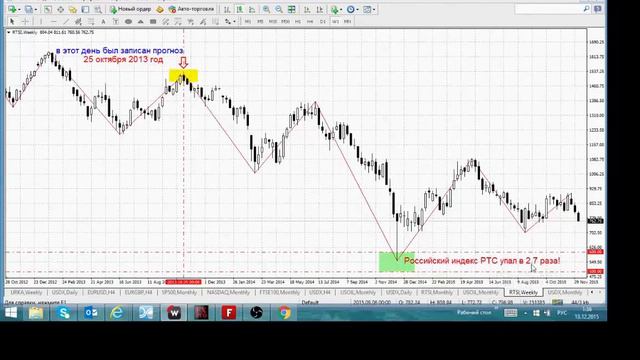640x360 pixels.
Task: Open Skype from the taskbar
Action: point(64,313)
